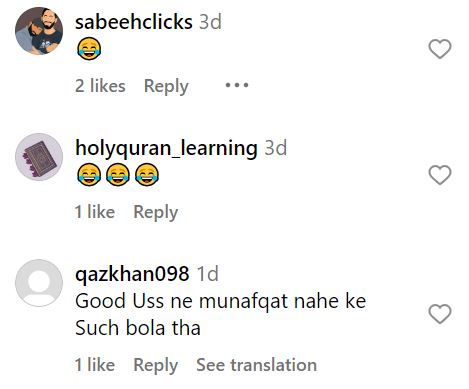Viewport: 469px width, 389px height.
Task: Reply to qazkhan098 comment
Action: pyautogui.click(x=156, y=365)
